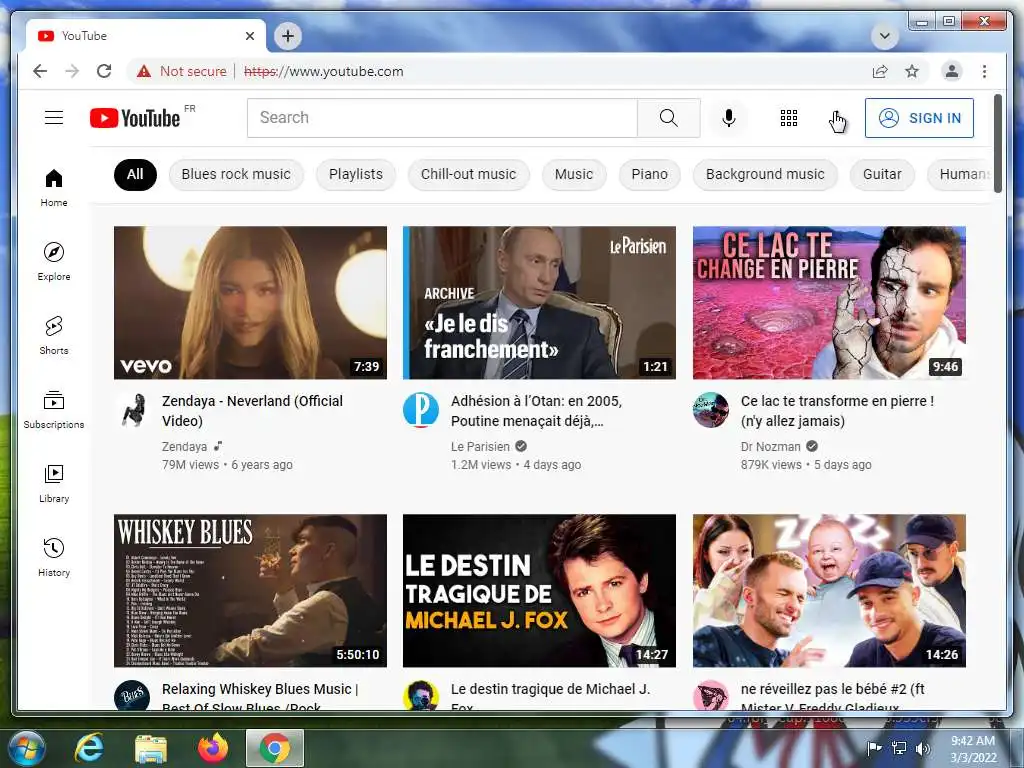Click the search magnifier button
The width and height of the screenshot is (1024, 768).
click(x=668, y=118)
